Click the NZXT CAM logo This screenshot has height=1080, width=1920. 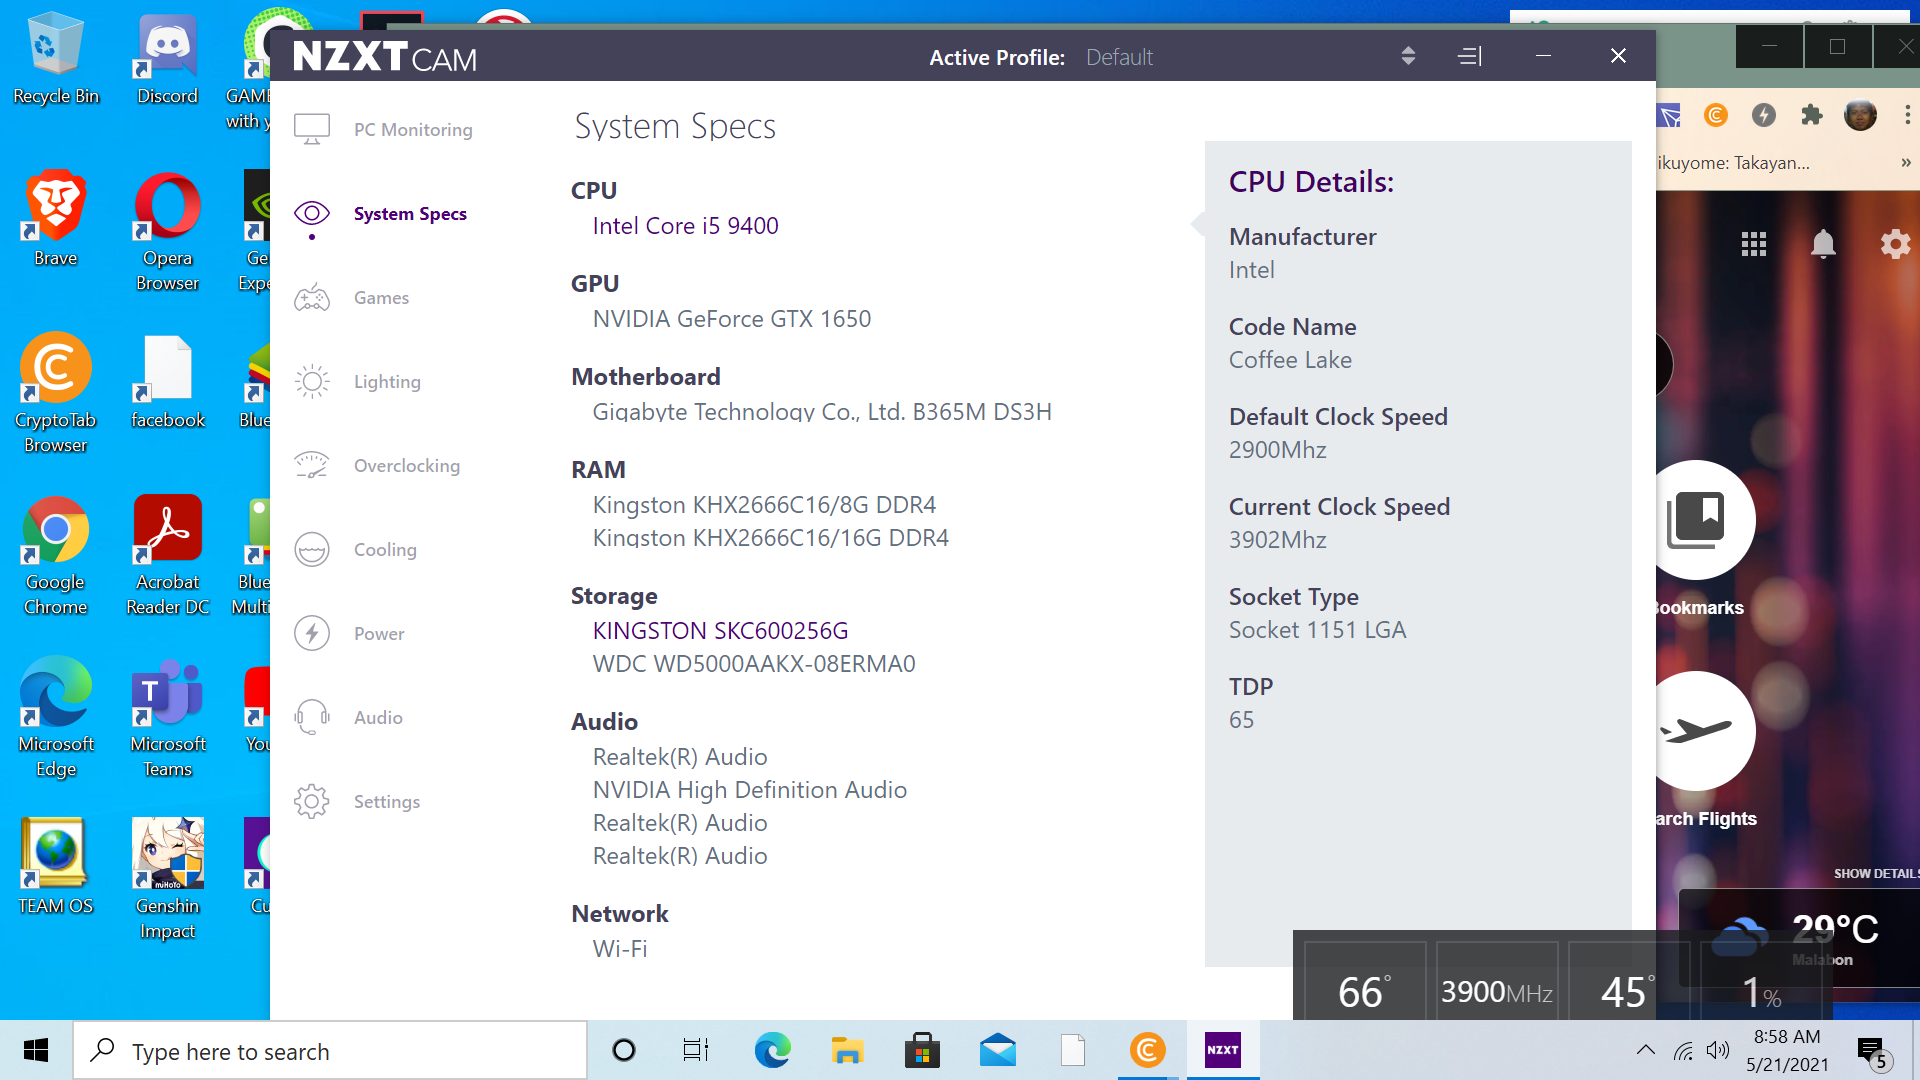(x=385, y=56)
